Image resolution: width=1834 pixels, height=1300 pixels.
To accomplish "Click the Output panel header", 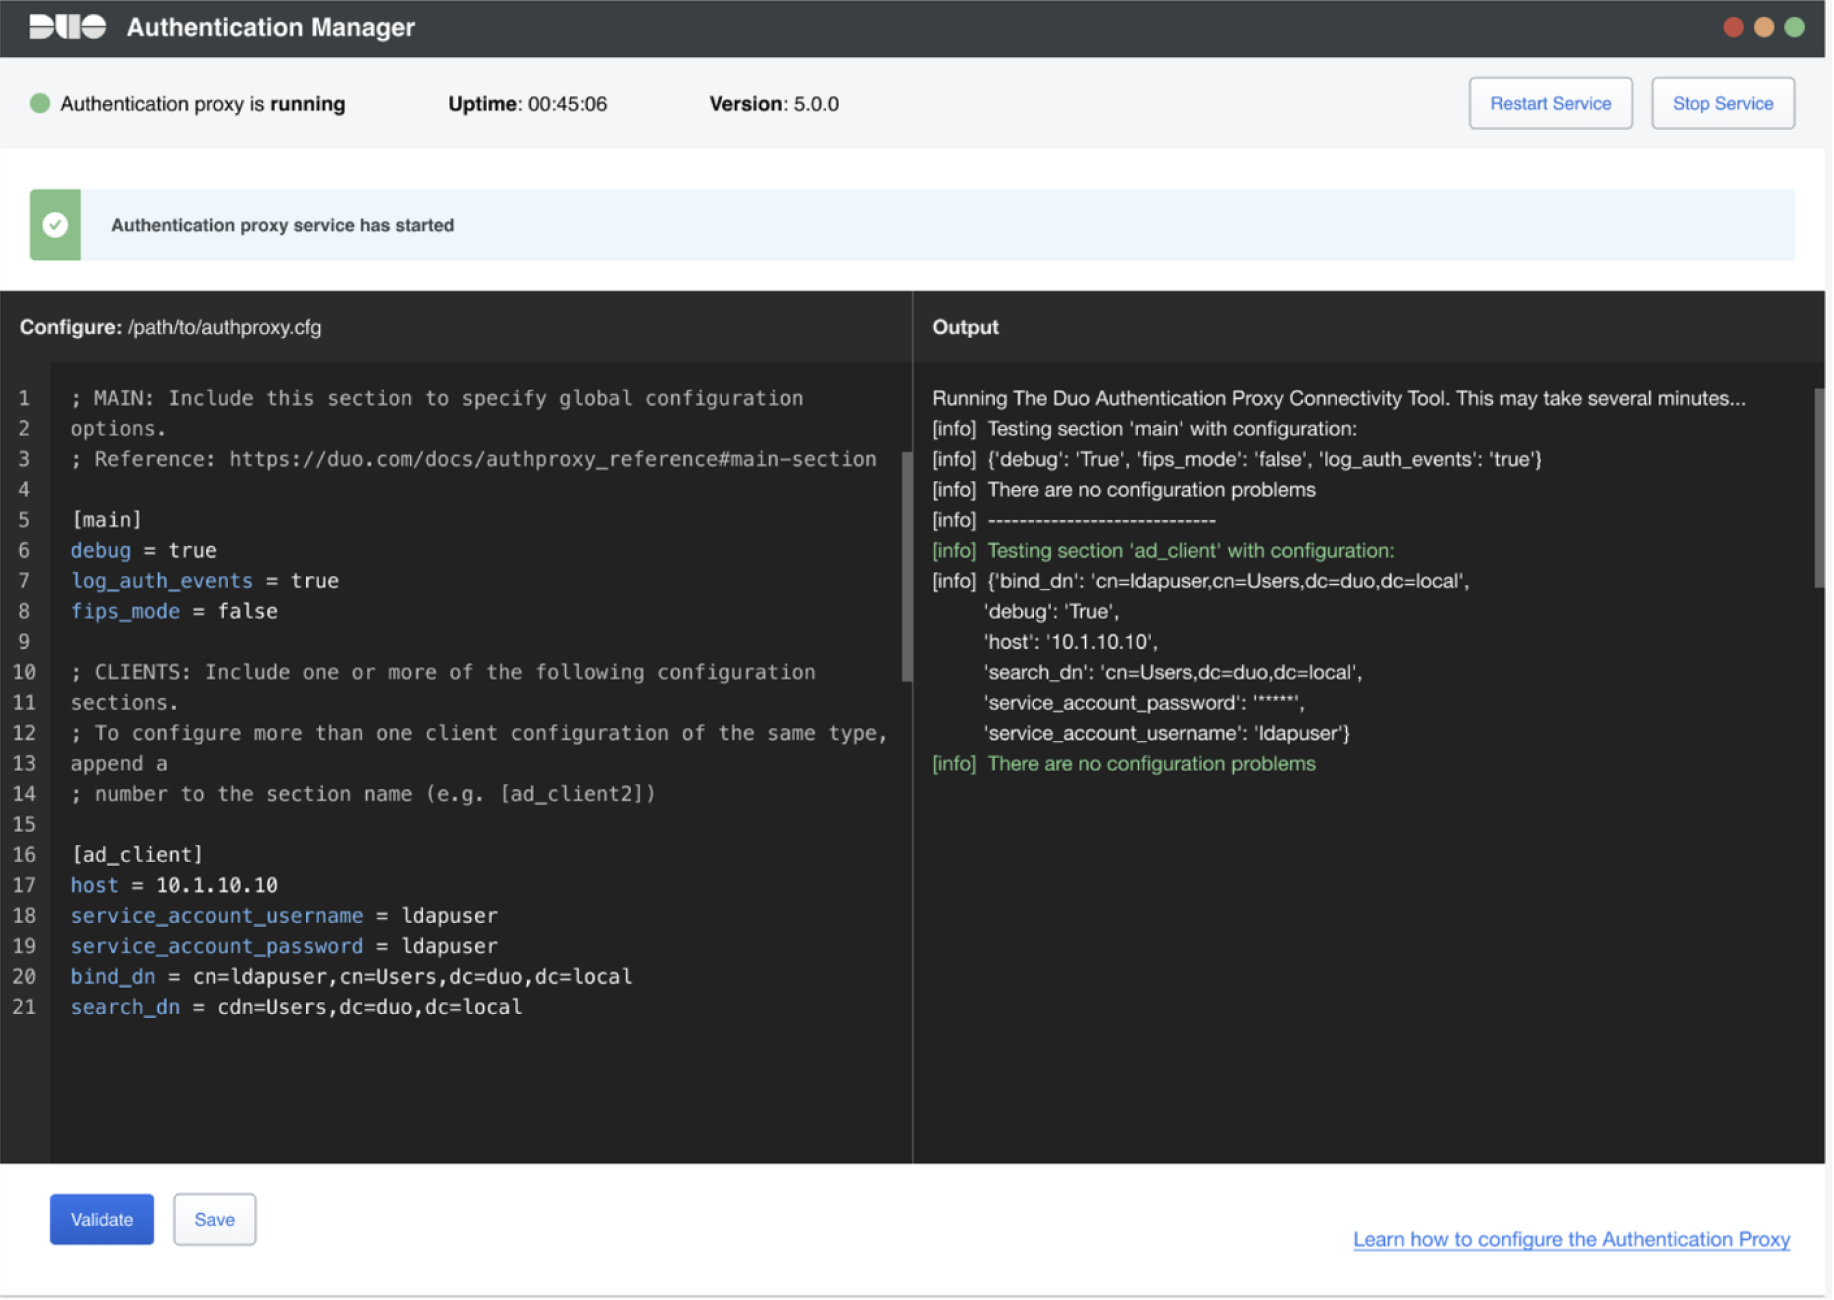I will pyautogui.click(x=965, y=327).
